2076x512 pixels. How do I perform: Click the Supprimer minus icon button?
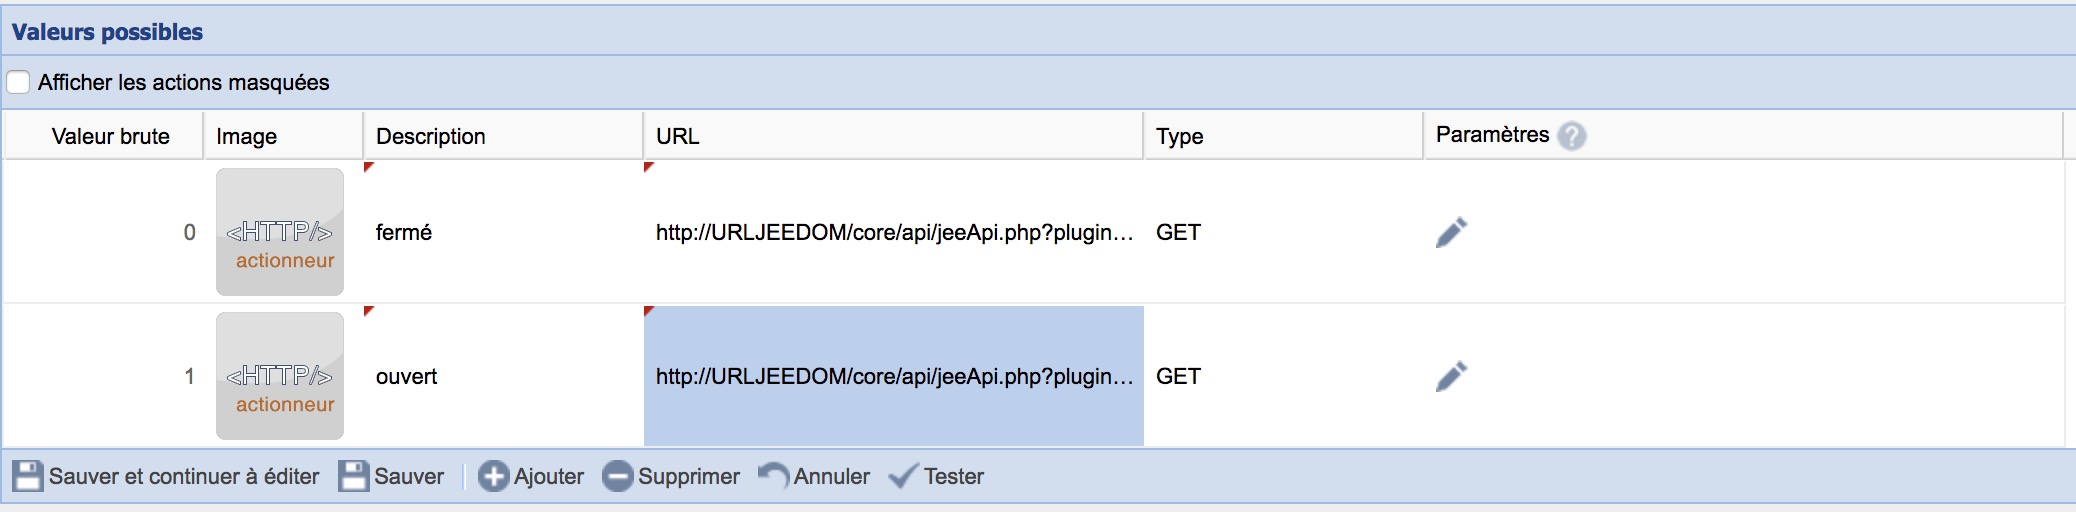(671, 476)
